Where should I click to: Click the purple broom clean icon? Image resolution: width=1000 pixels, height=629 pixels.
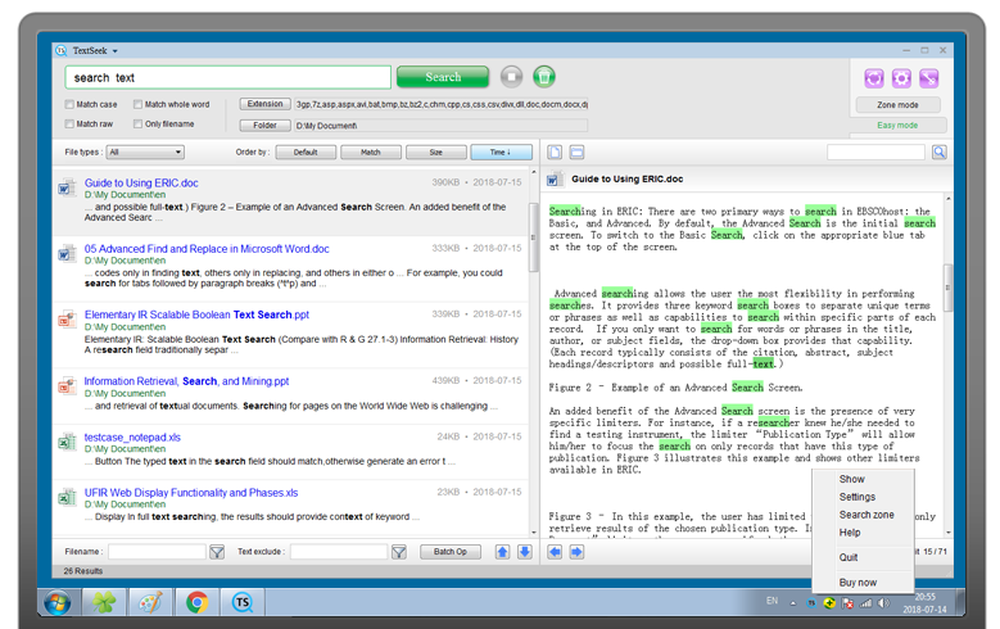[x=929, y=78]
